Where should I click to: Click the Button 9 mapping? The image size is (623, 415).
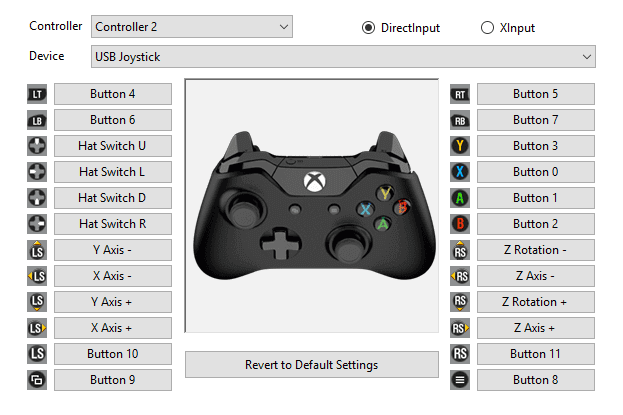click(113, 380)
